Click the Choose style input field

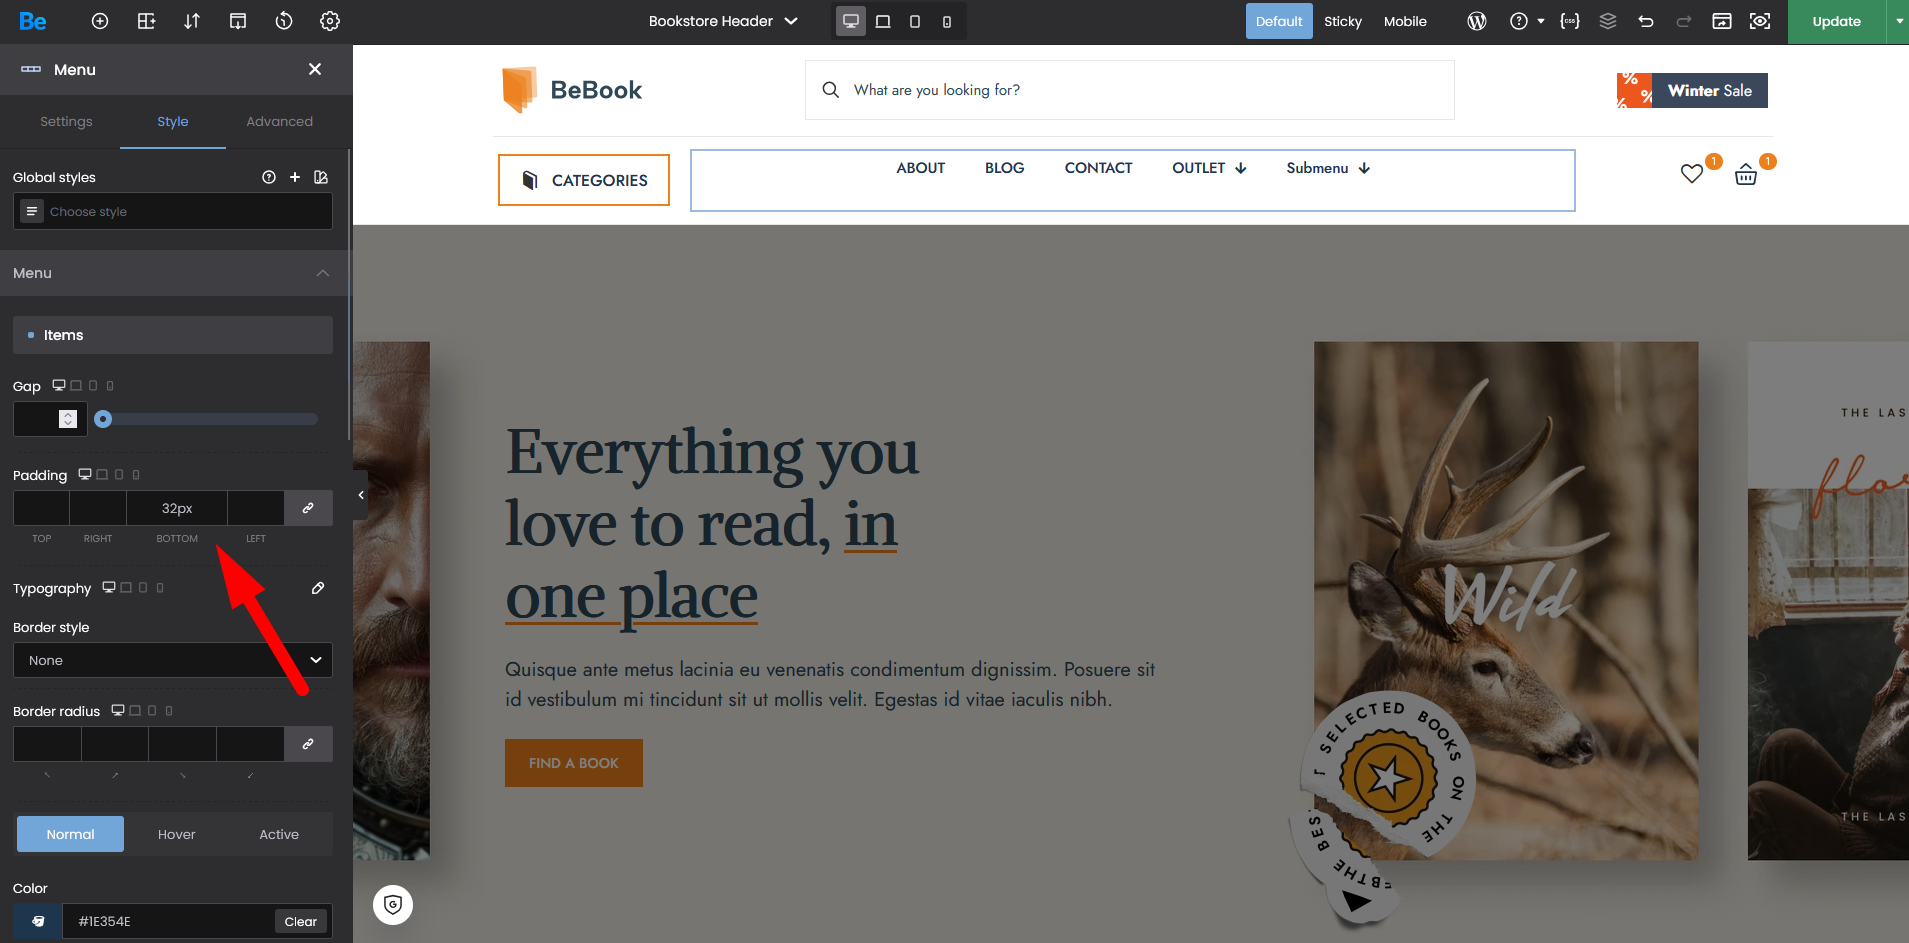[173, 211]
